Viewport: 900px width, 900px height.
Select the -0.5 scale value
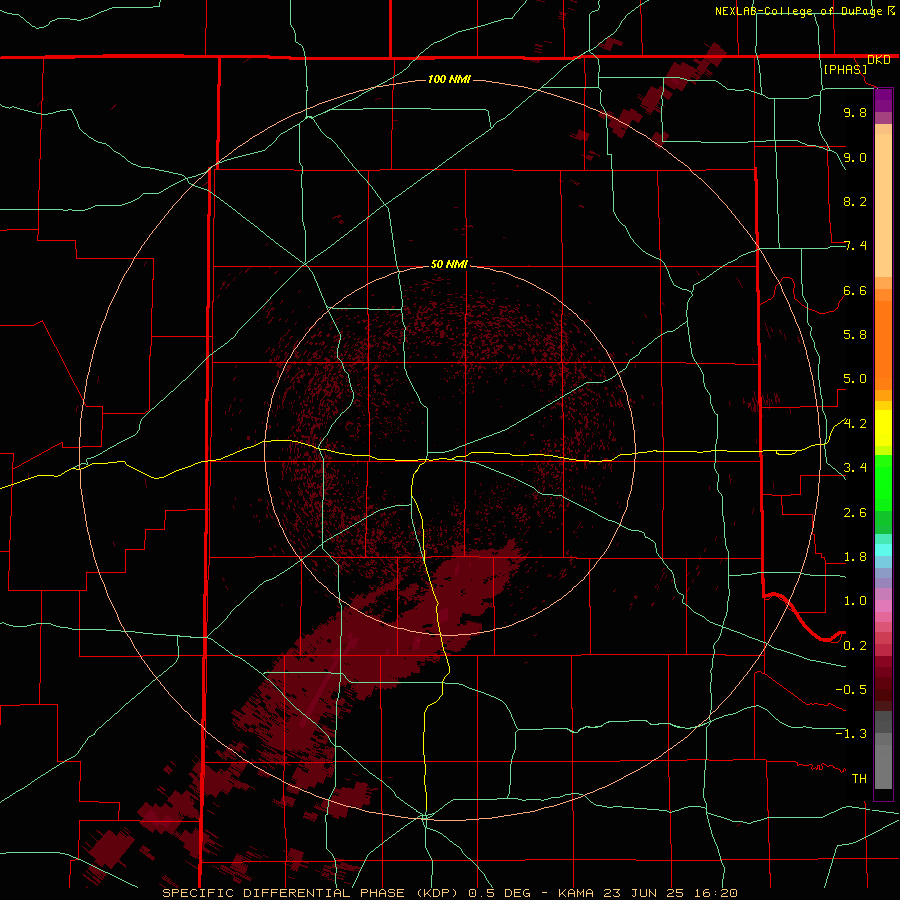(x=851, y=690)
